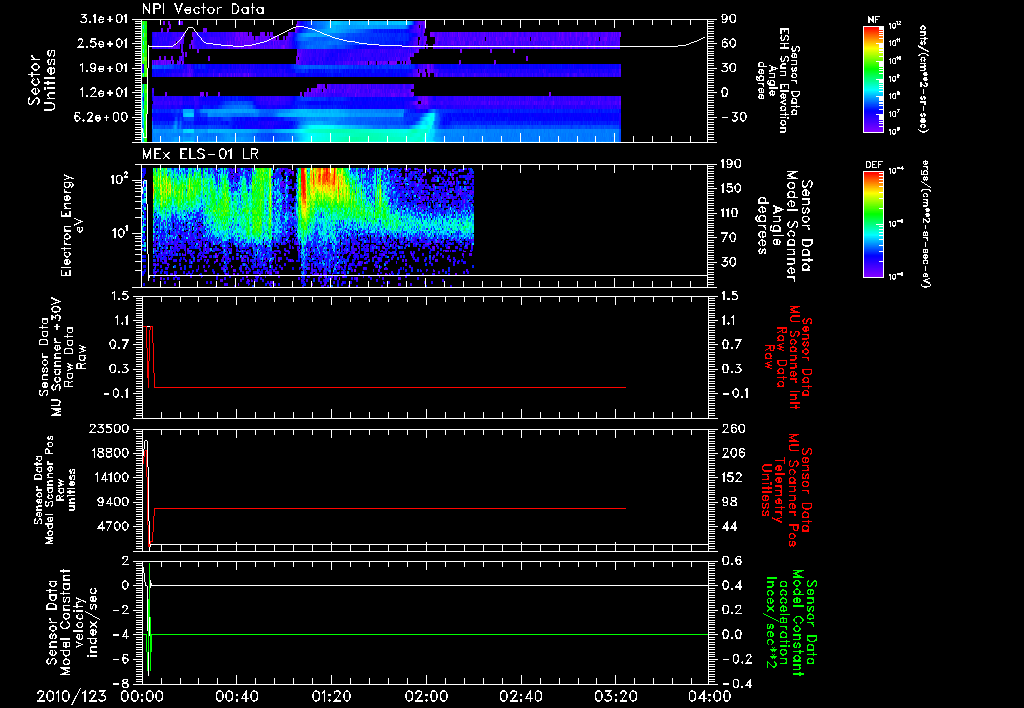Viewport: 1024px width, 708px height.
Task: Select the 'MU Scanner +30V Raw Data' label
Action: point(61,357)
